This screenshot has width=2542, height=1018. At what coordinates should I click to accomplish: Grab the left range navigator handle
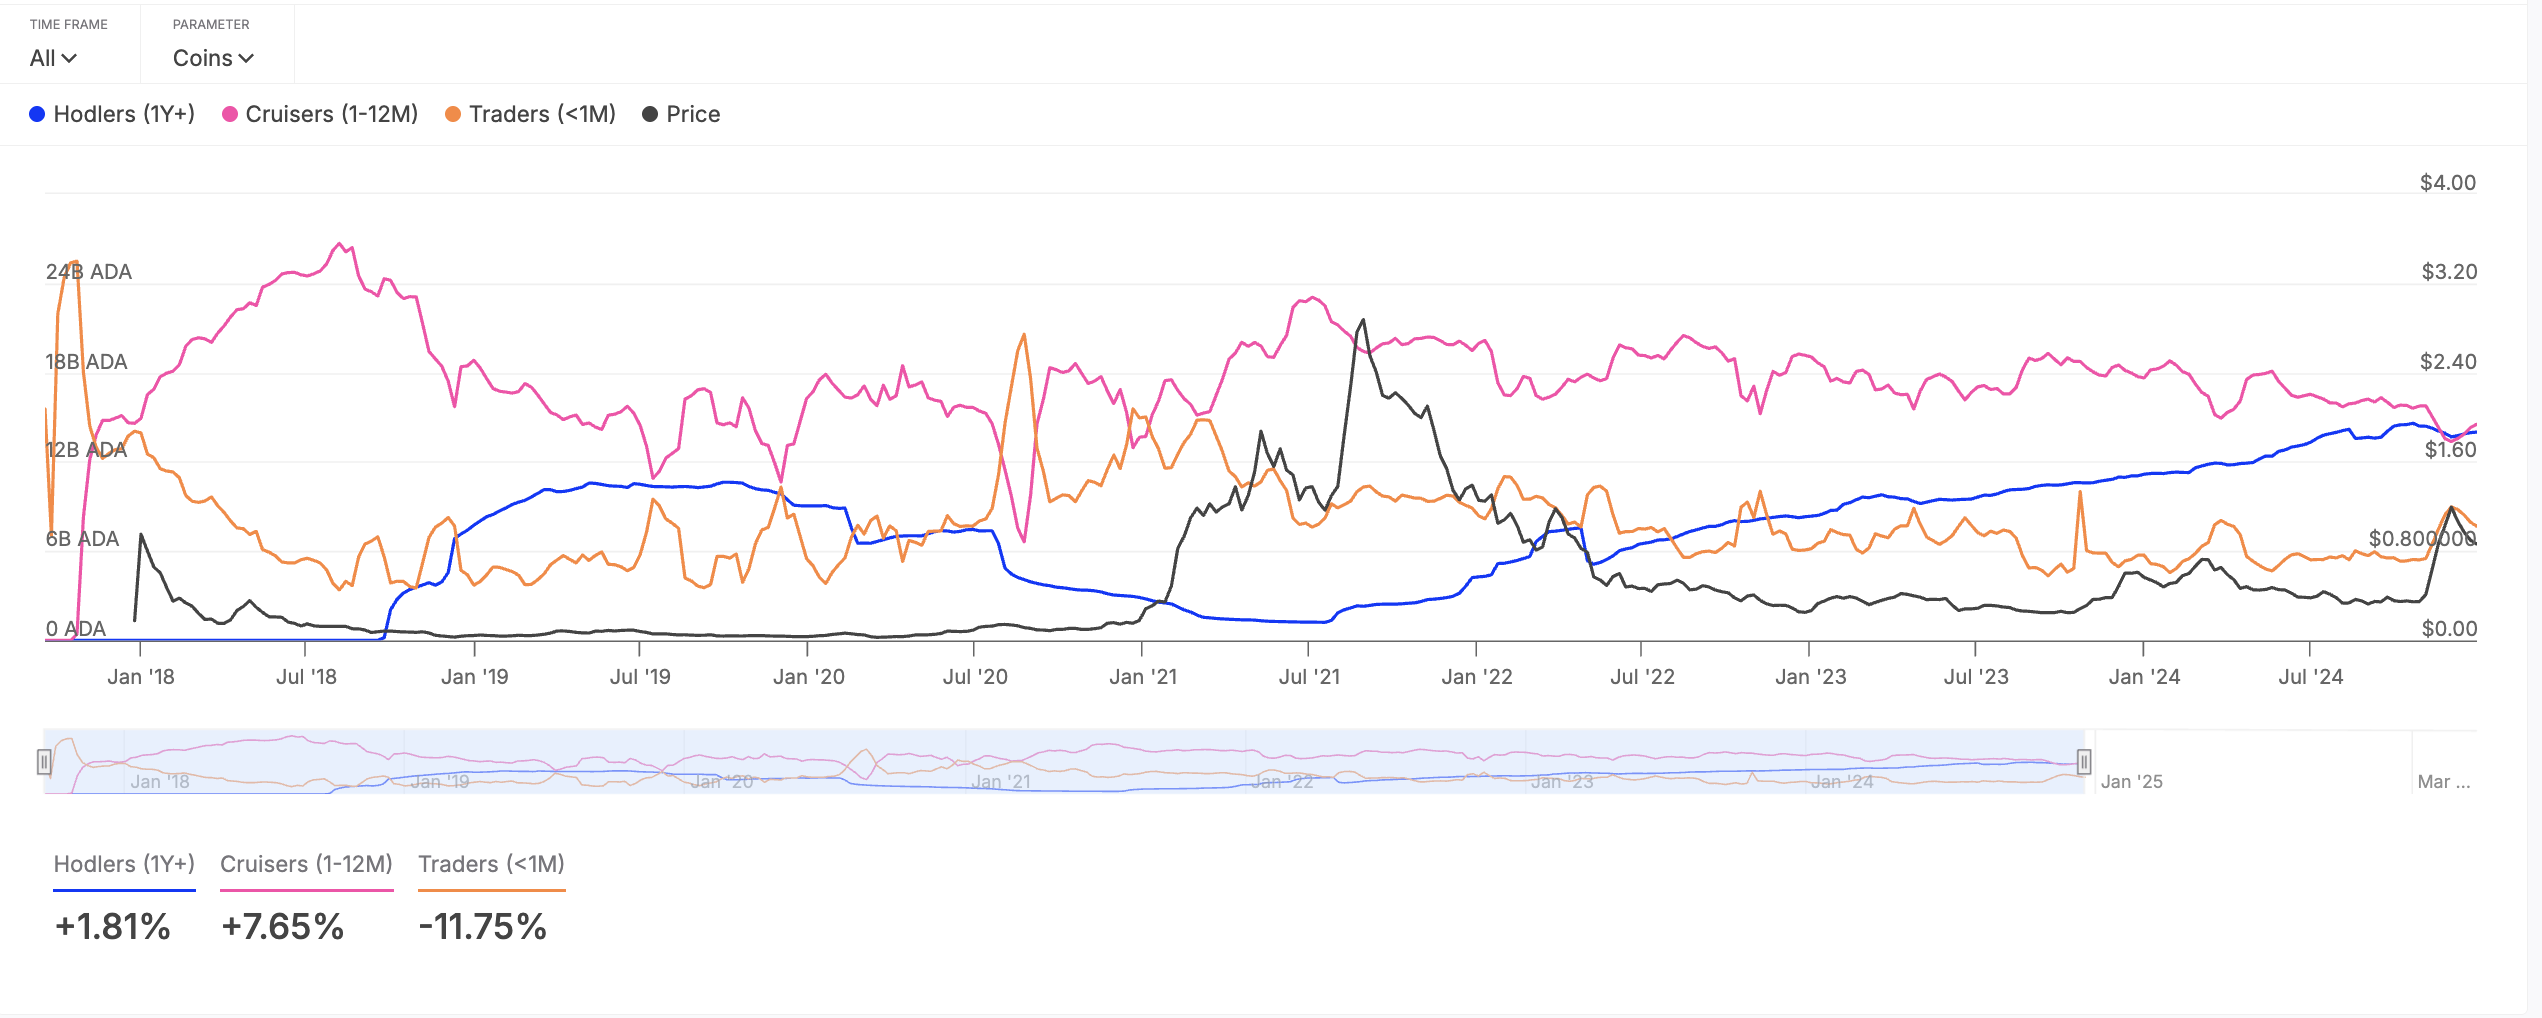(44, 762)
